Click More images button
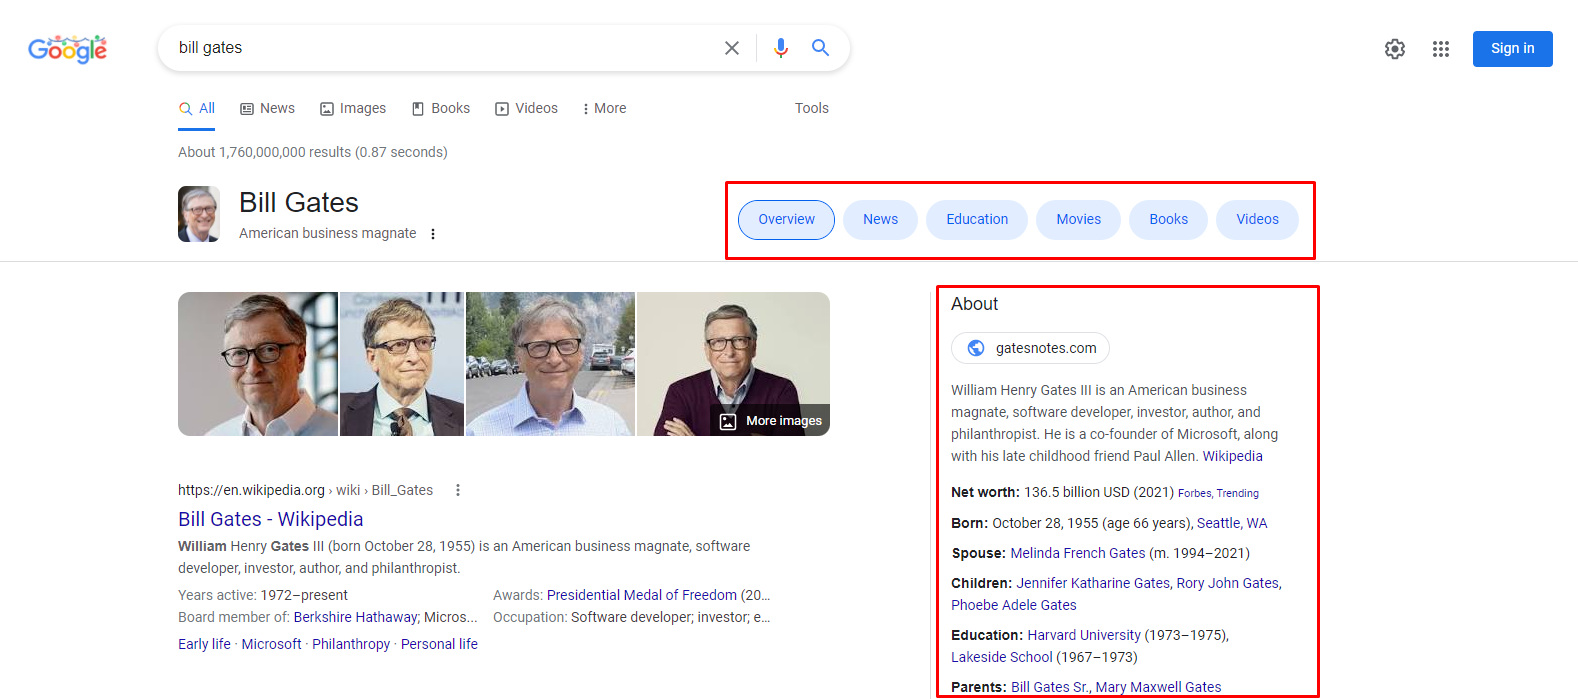The image size is (1578, 699). 771,421
